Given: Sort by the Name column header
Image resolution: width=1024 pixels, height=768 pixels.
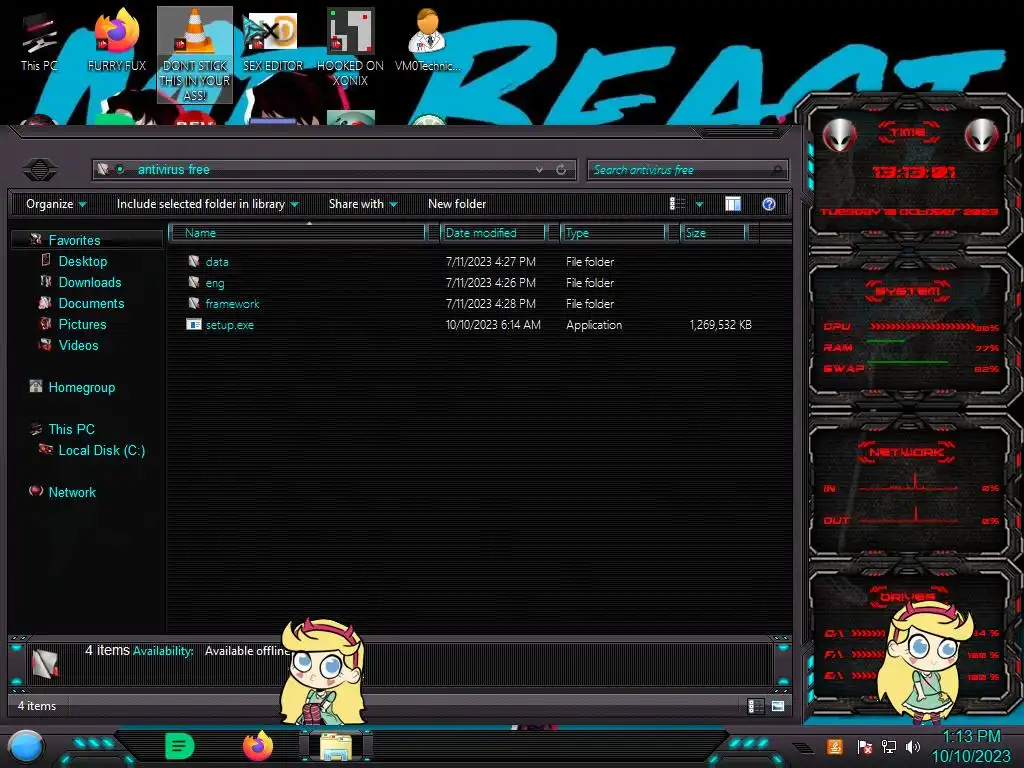Looking at the screenshot, I should click(297, 232).
